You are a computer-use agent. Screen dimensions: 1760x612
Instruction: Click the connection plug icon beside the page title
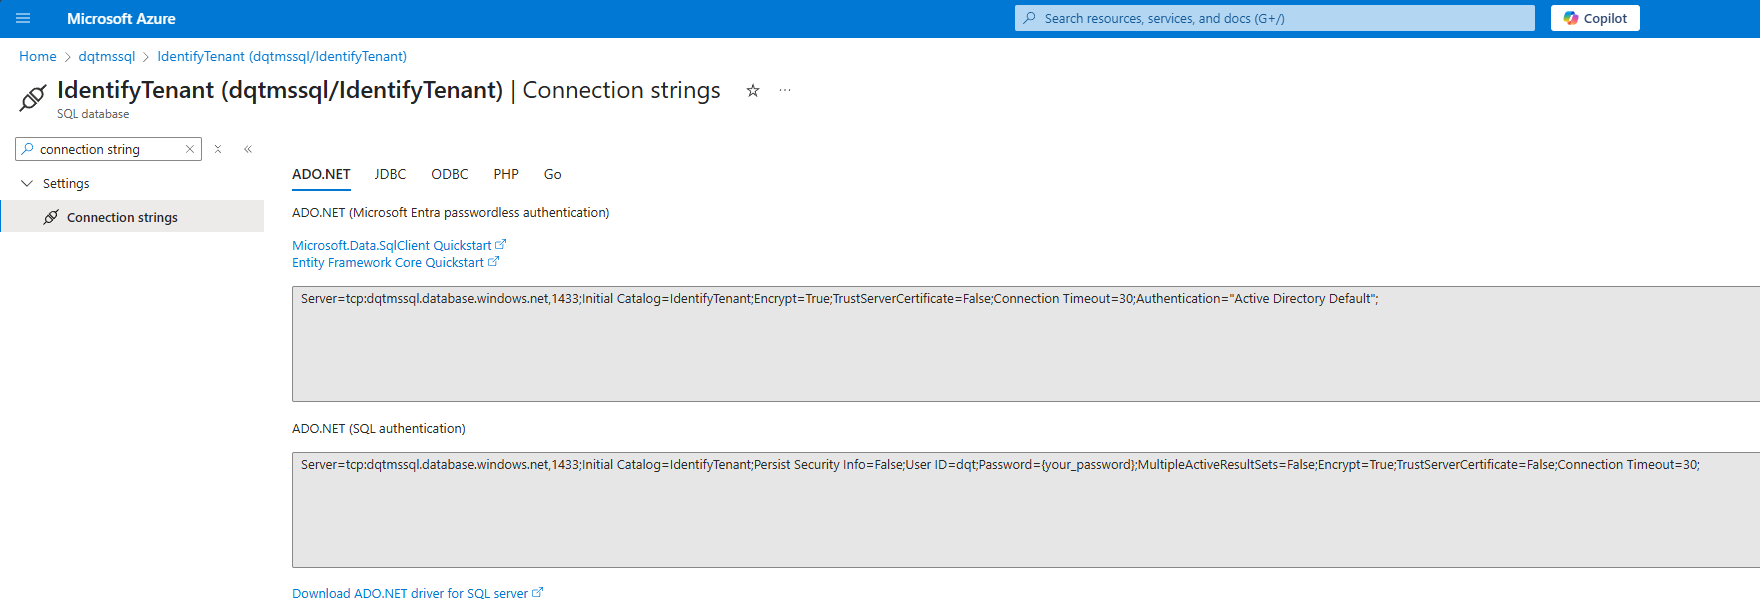coord(33,97)
